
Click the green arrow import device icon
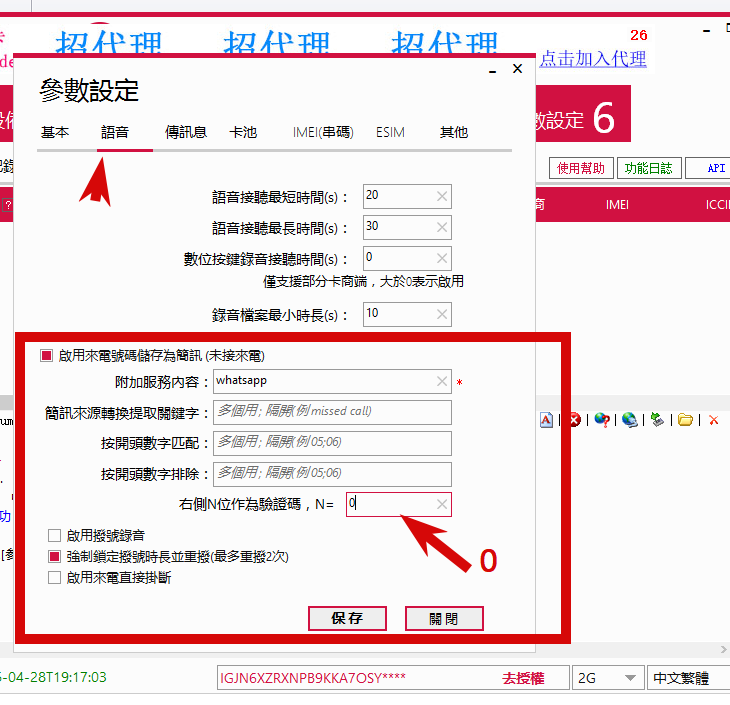[657, 420]
